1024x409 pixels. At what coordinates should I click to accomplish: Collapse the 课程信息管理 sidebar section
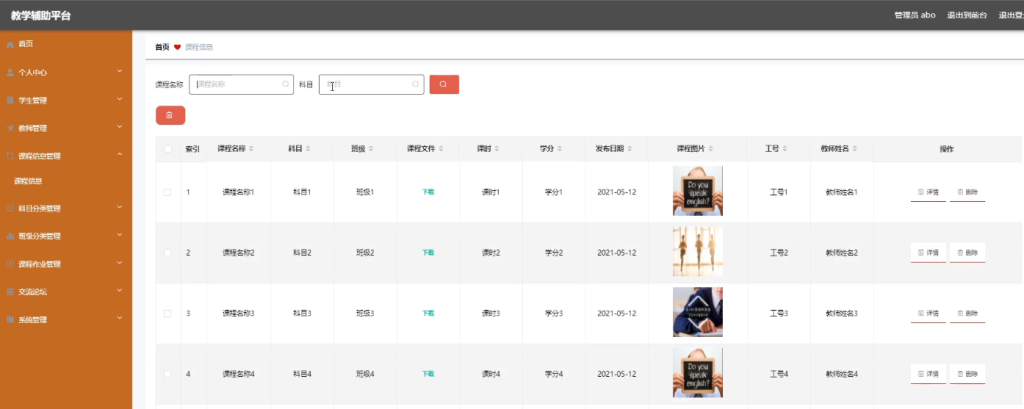[x=66, y=156]
